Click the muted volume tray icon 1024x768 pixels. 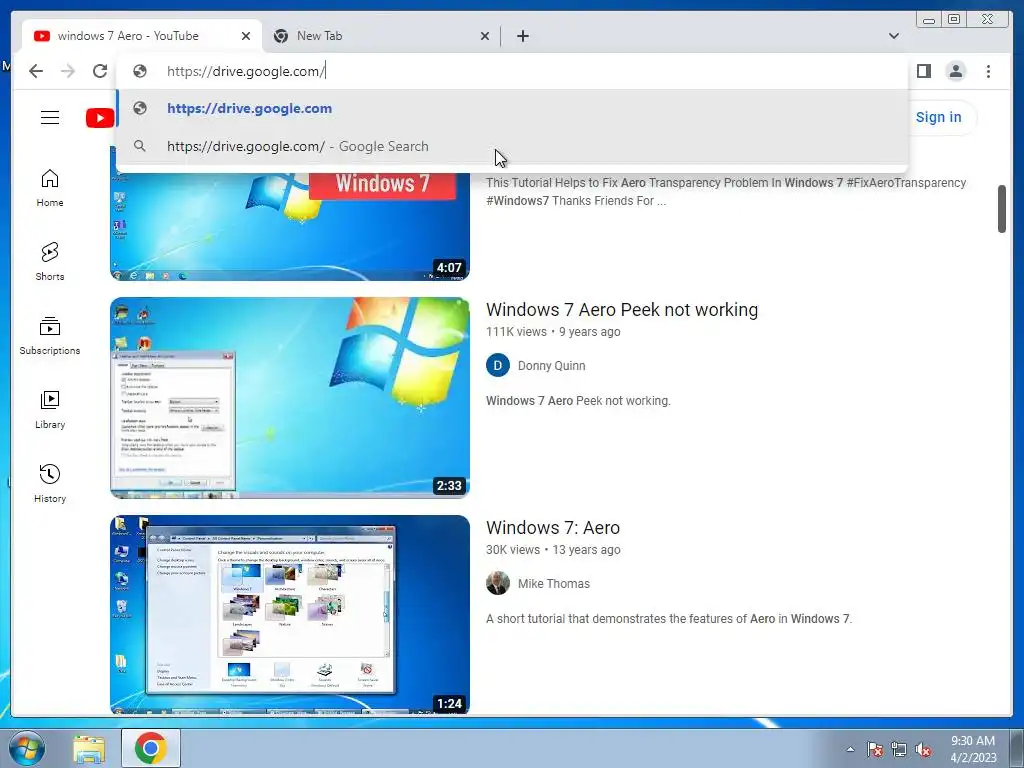click(x=923, y=749)
